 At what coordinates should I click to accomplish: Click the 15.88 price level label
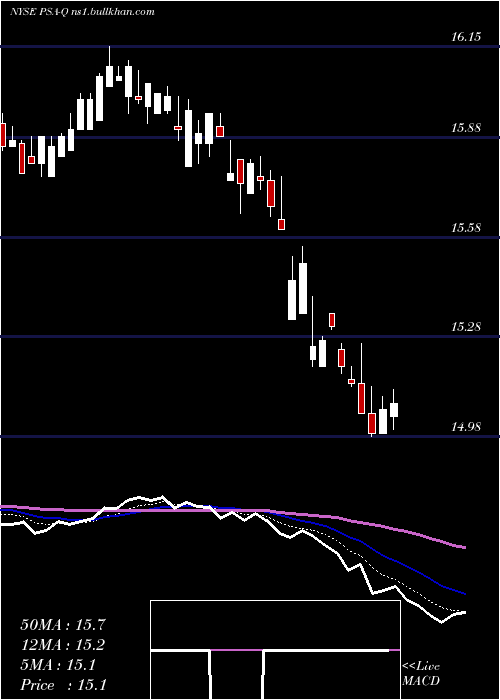(x=466, y=128)
